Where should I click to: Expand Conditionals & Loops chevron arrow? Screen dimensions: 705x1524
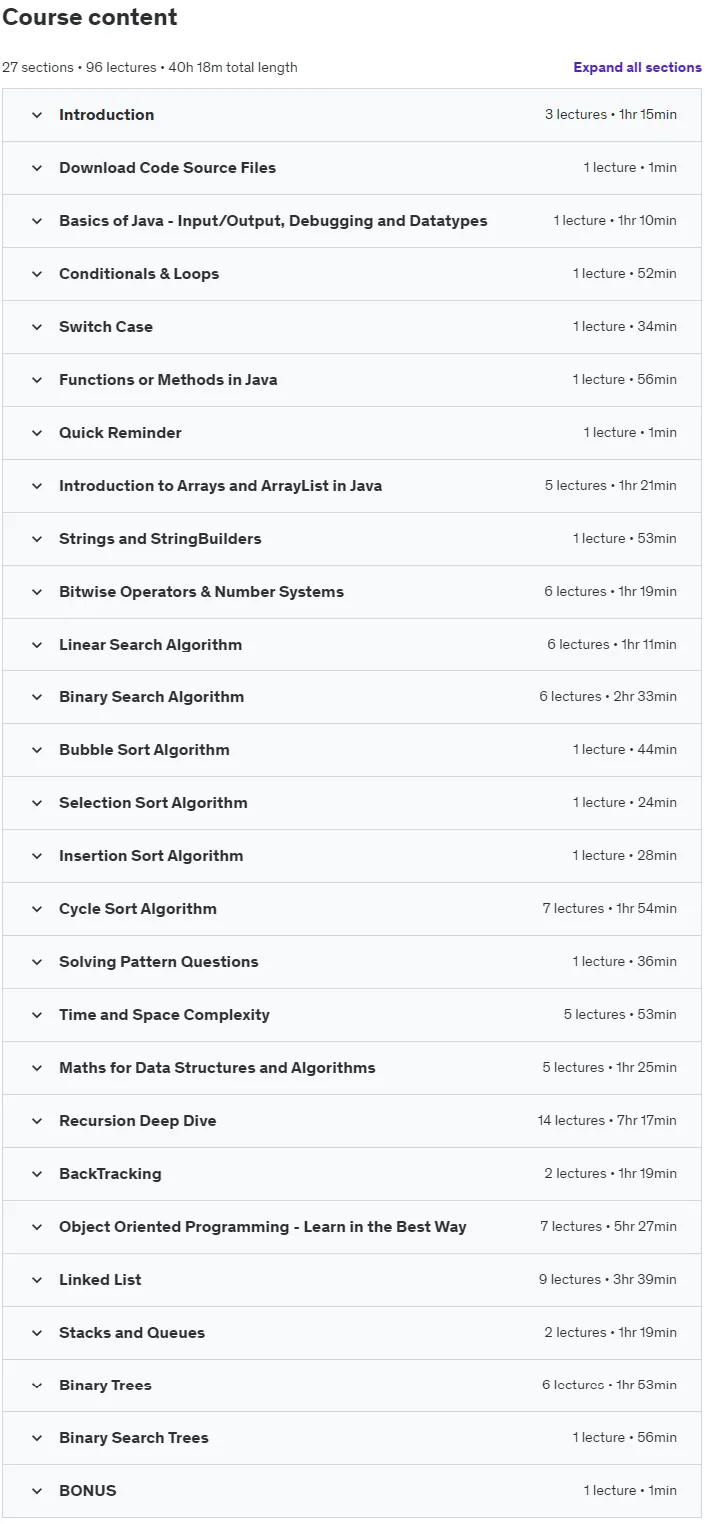point(37,274)
